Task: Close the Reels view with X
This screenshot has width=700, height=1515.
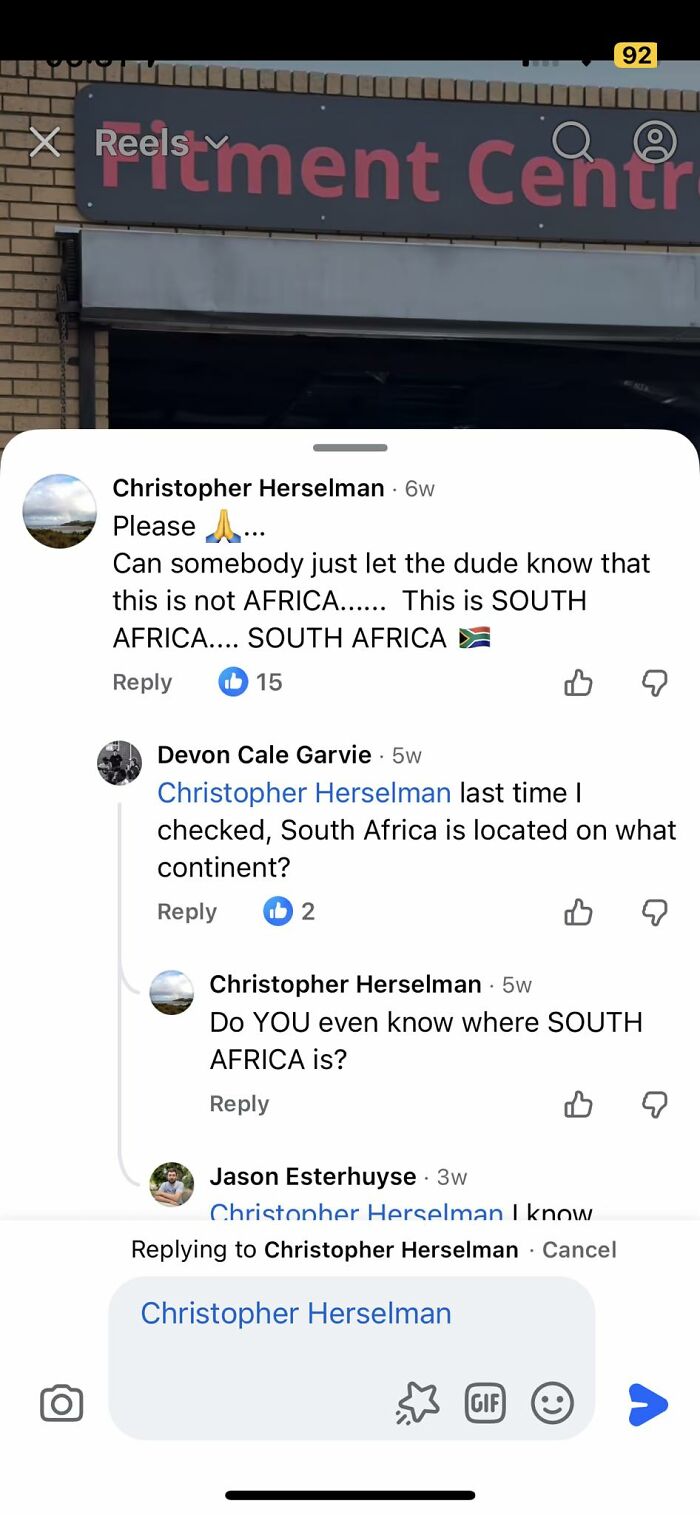Action: pos(44,143)
